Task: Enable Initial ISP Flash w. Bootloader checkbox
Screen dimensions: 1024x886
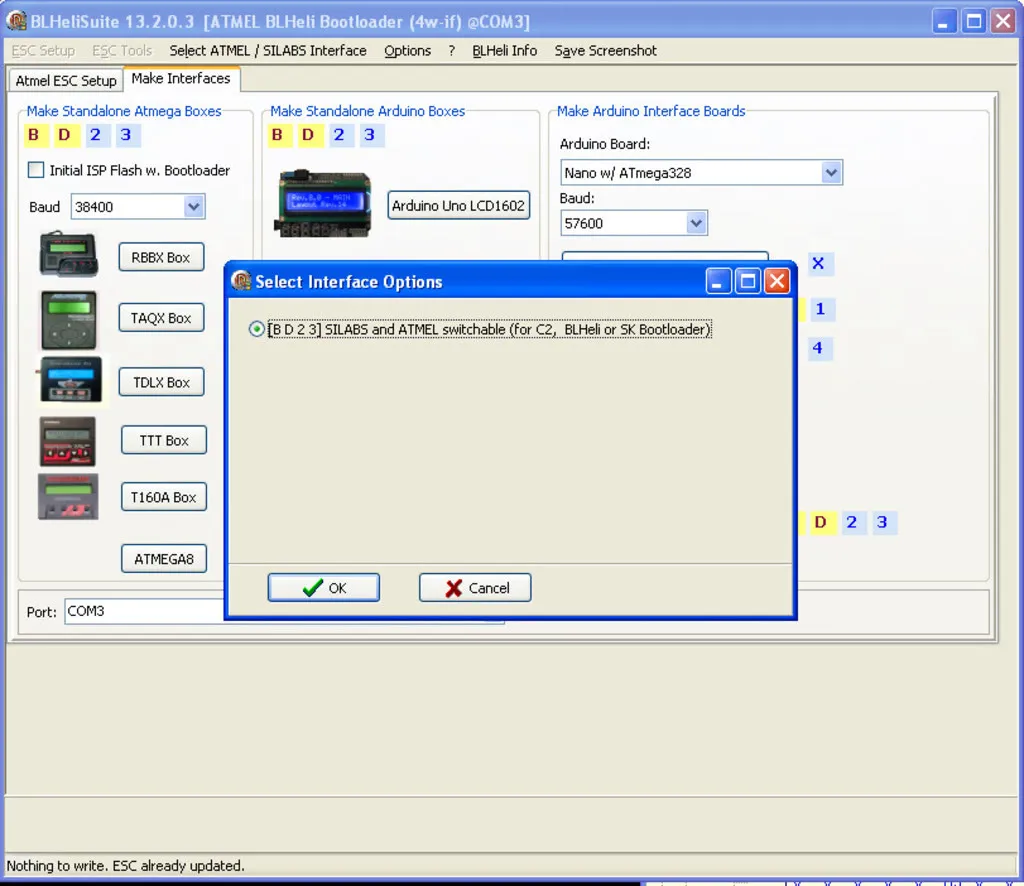Action: point(36,170)
